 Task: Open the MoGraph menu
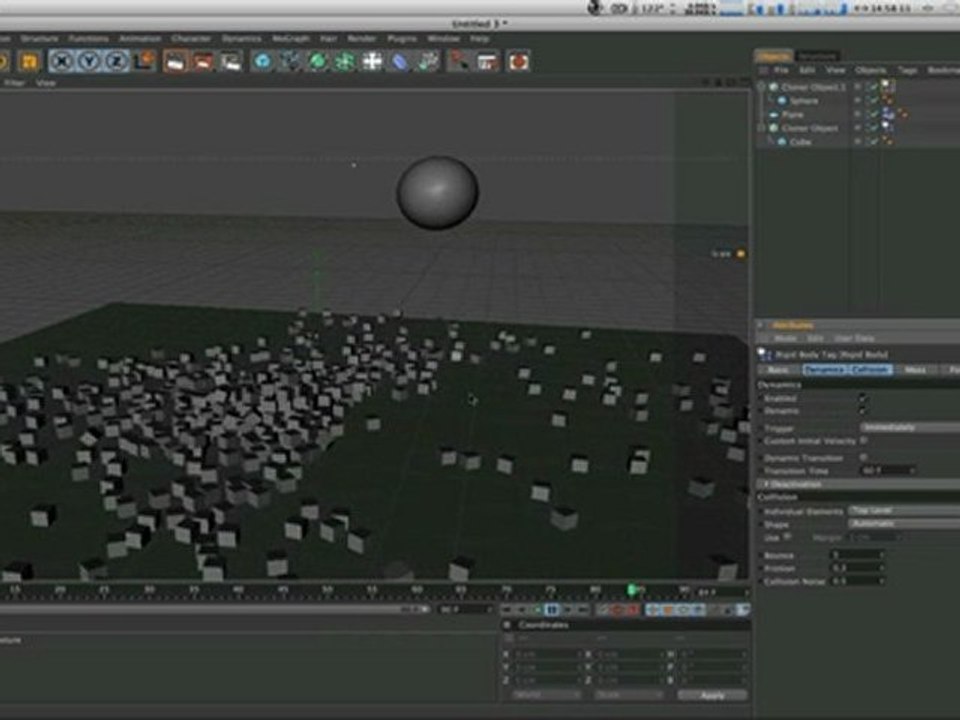(290, 39)
